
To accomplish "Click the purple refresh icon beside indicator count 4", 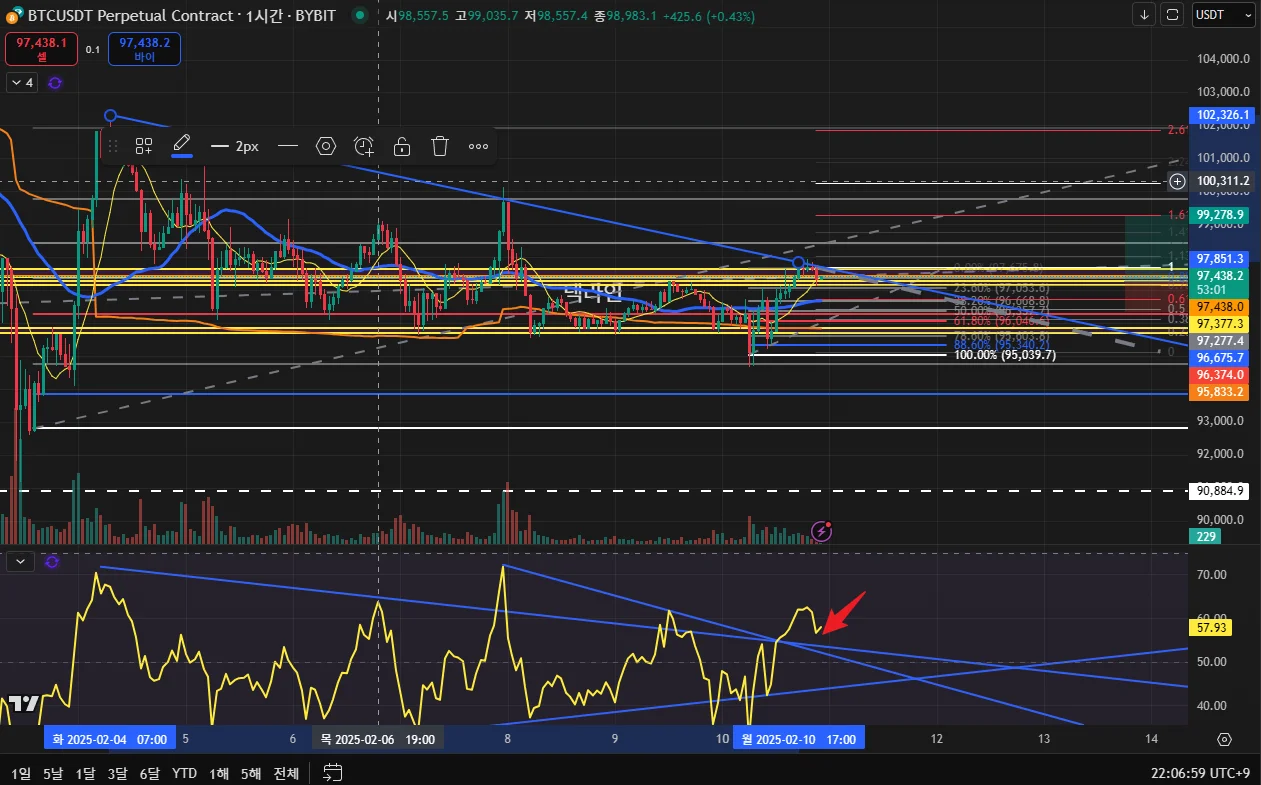I will [x=55, y=83].
